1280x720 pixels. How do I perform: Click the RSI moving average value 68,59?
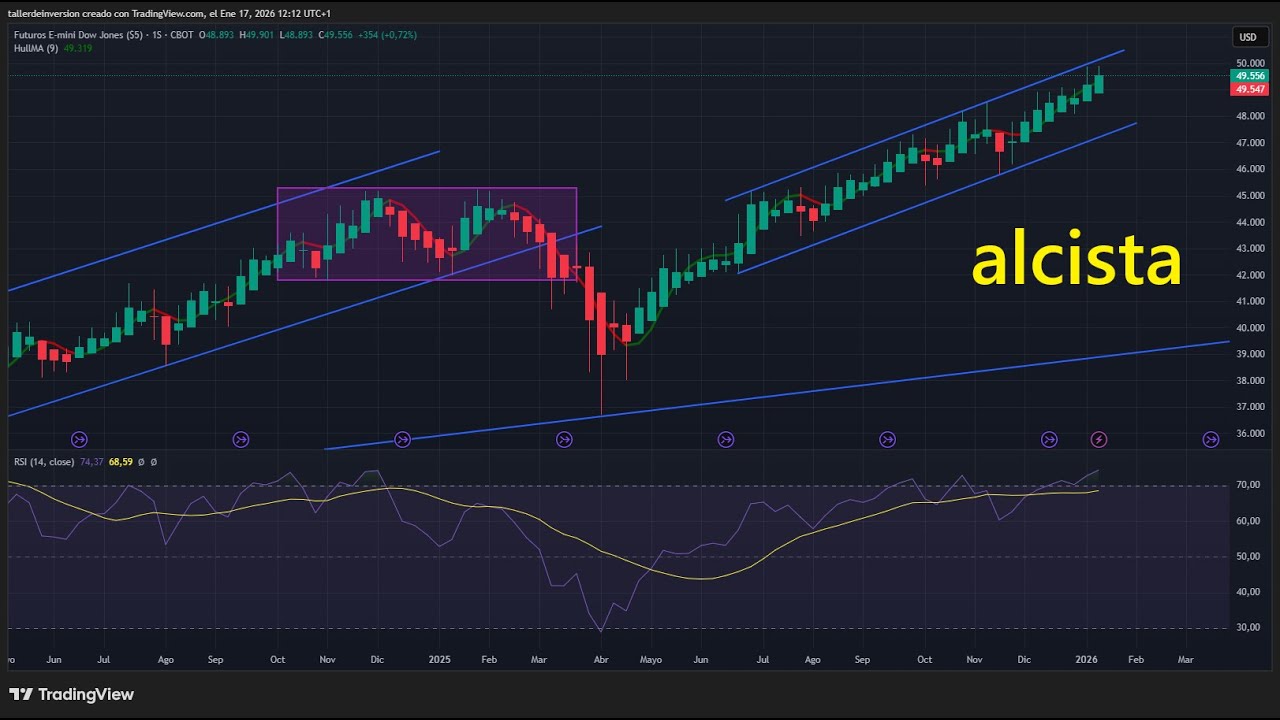click(120, 462)
